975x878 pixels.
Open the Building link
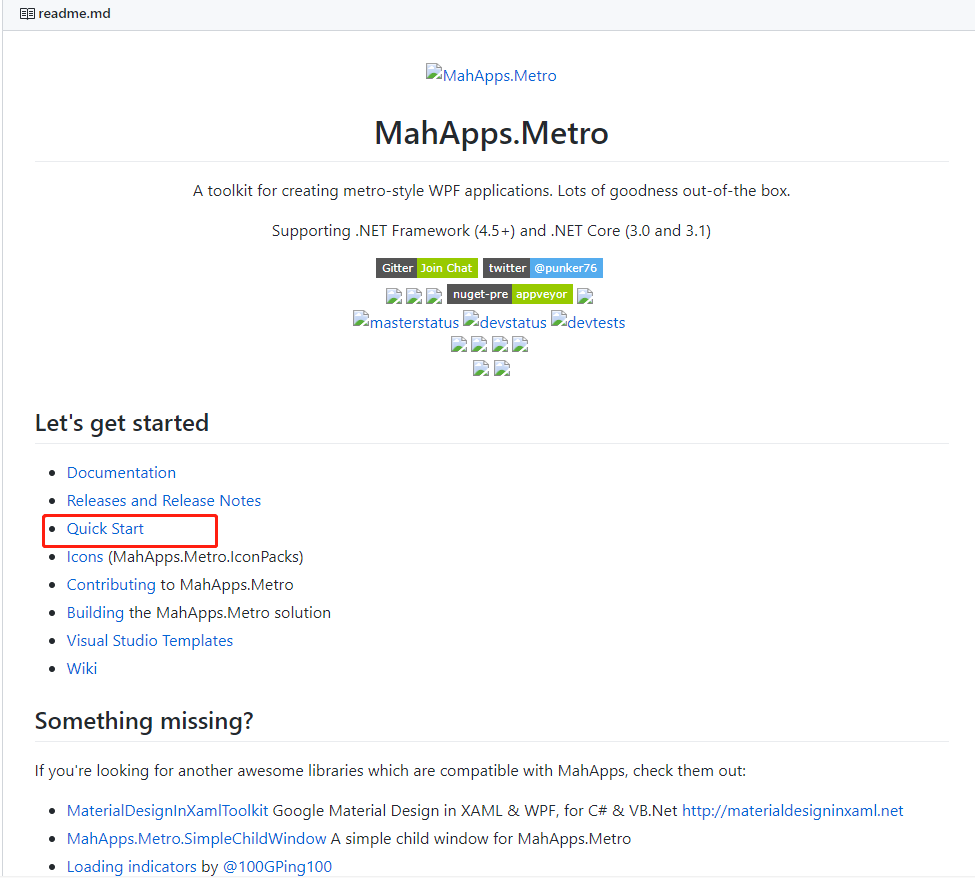coord(96,612)
